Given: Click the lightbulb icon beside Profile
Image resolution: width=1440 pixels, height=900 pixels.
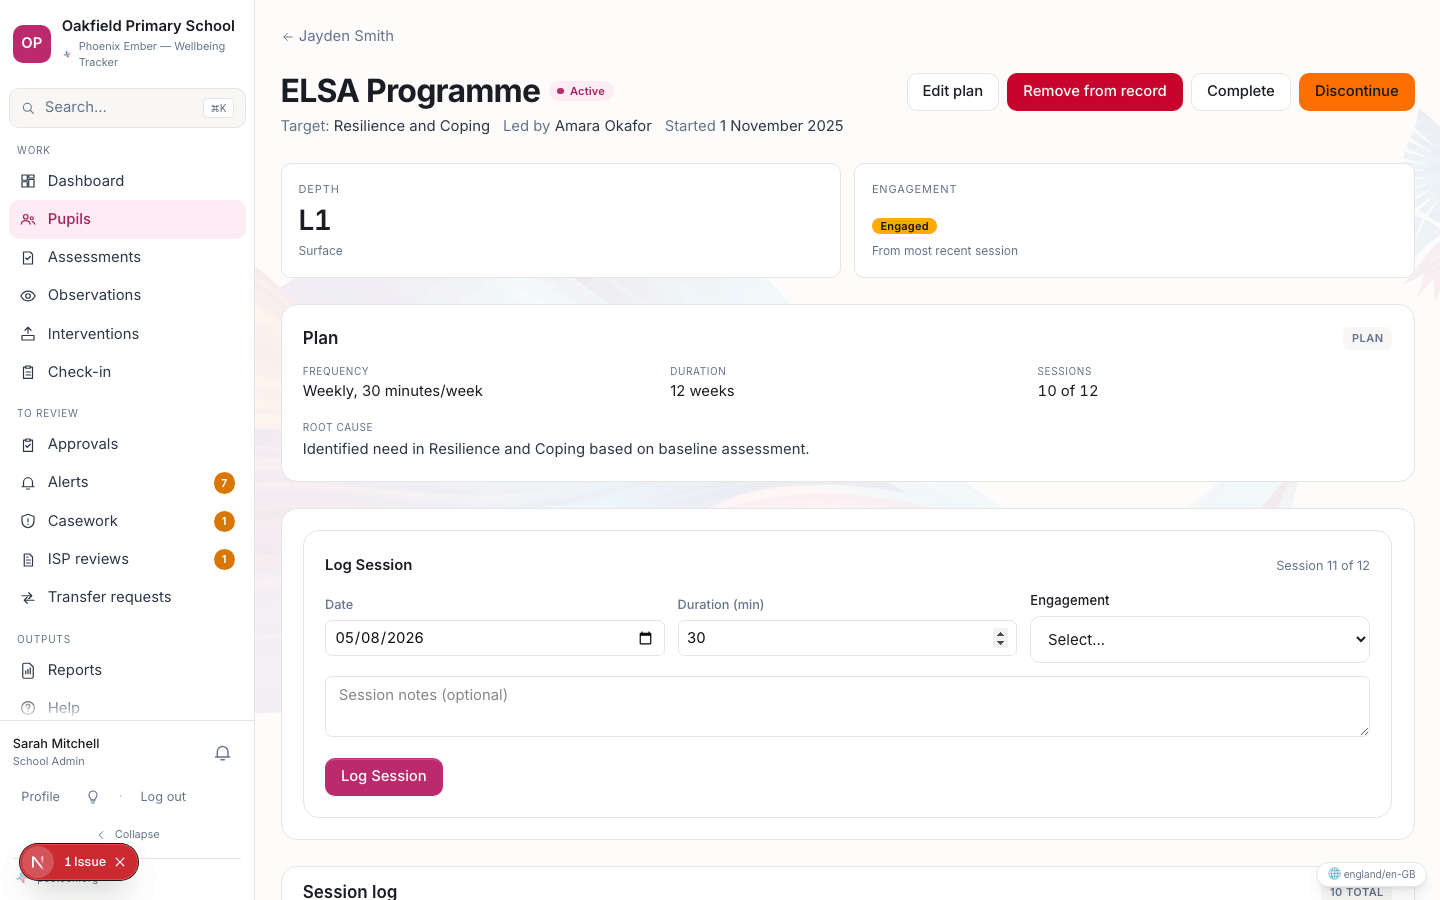Looking at the screenshot, I should click(x=93, y=797).
